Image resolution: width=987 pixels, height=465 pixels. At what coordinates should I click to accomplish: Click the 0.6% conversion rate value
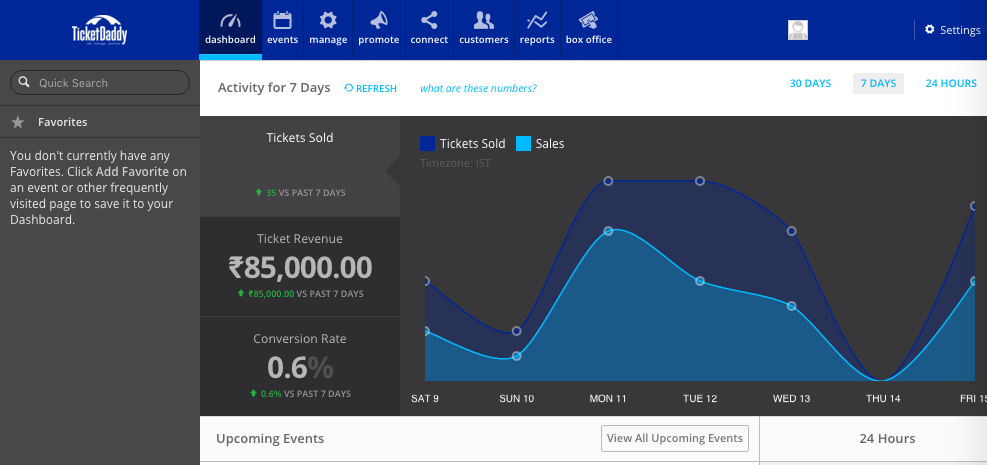point(300,367)
